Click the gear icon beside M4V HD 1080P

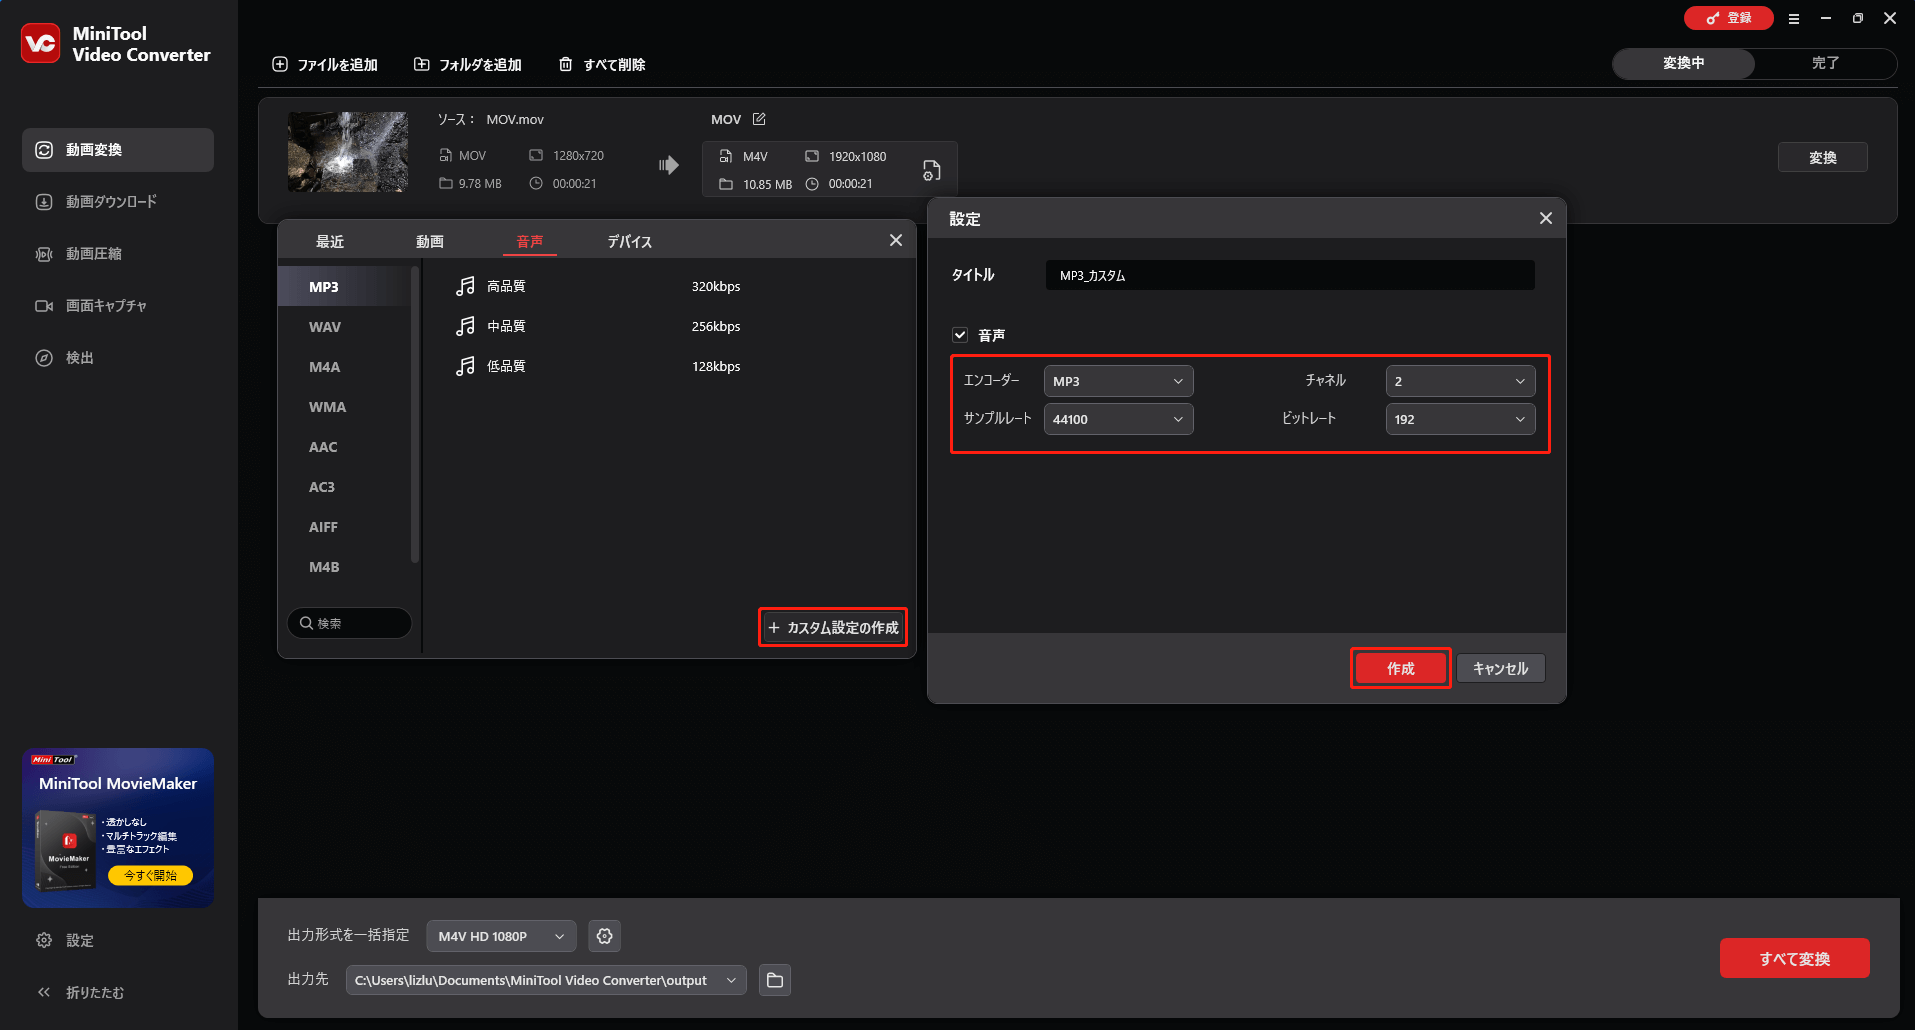[x=604, y=936]
